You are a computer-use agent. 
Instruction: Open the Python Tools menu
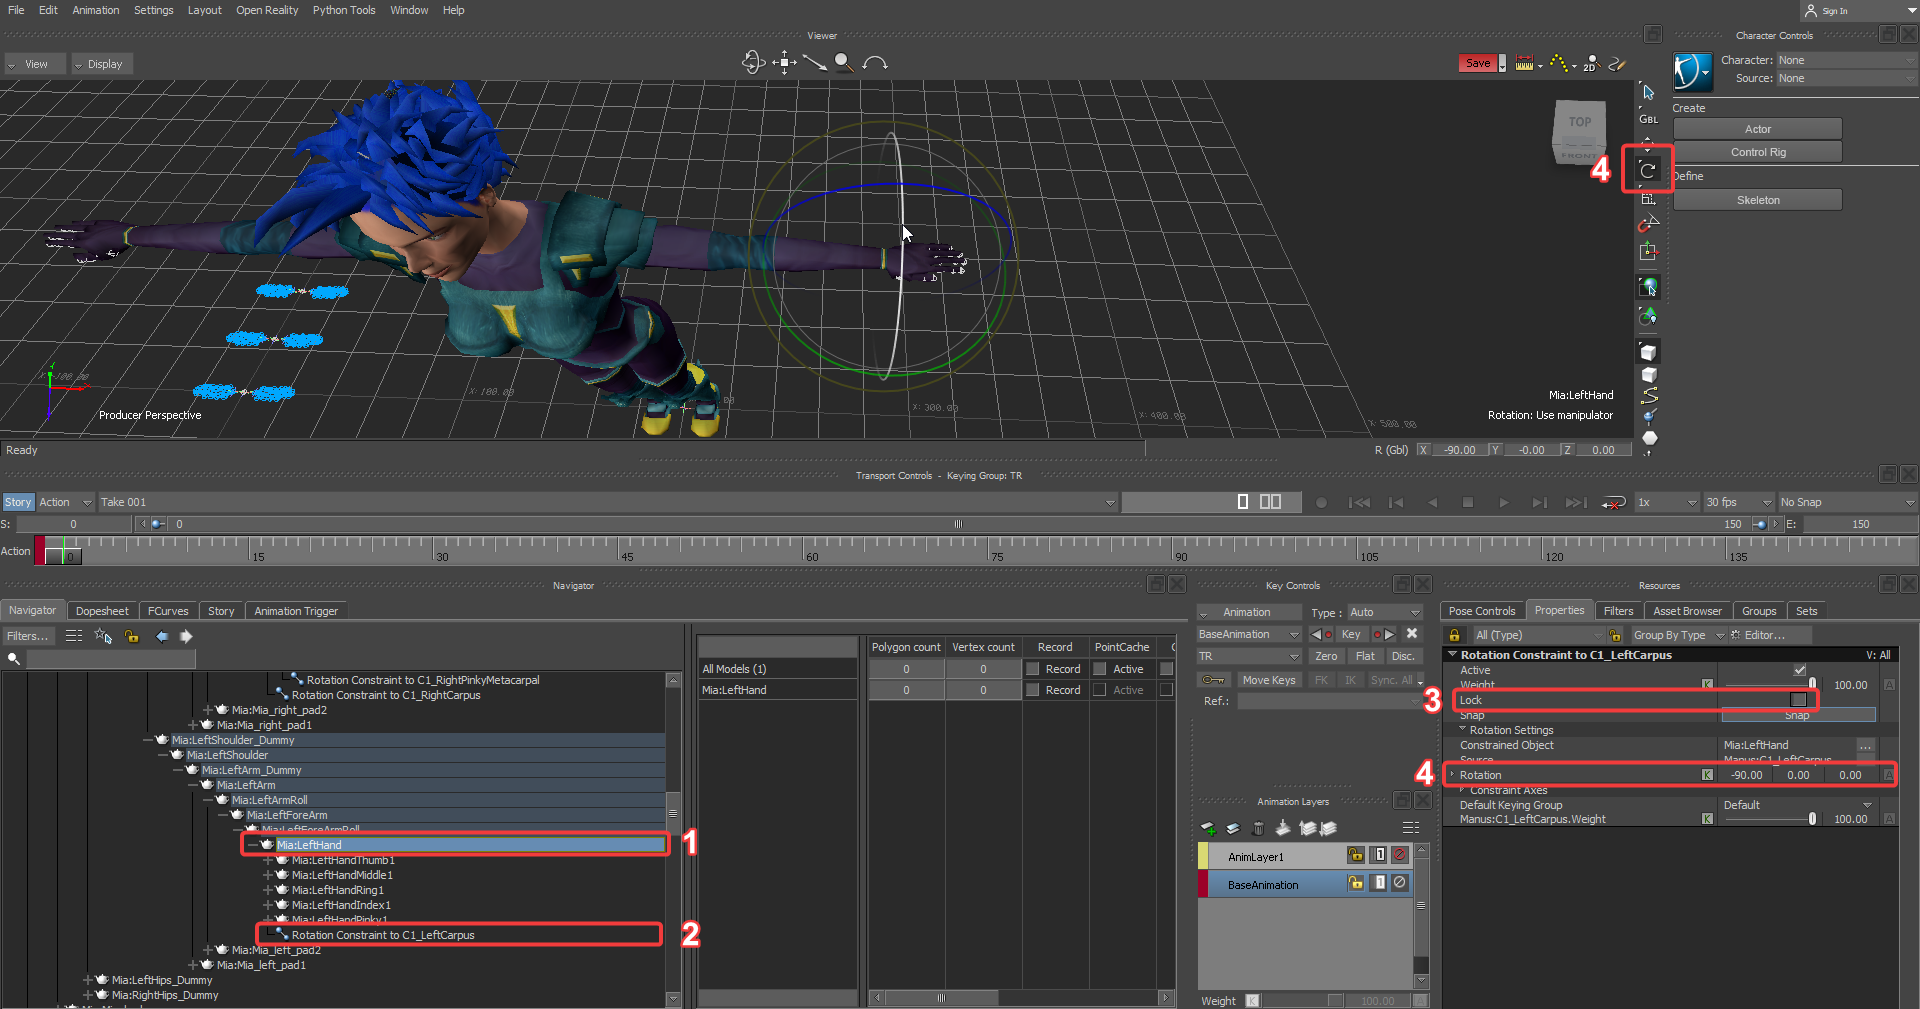(343, 10)
